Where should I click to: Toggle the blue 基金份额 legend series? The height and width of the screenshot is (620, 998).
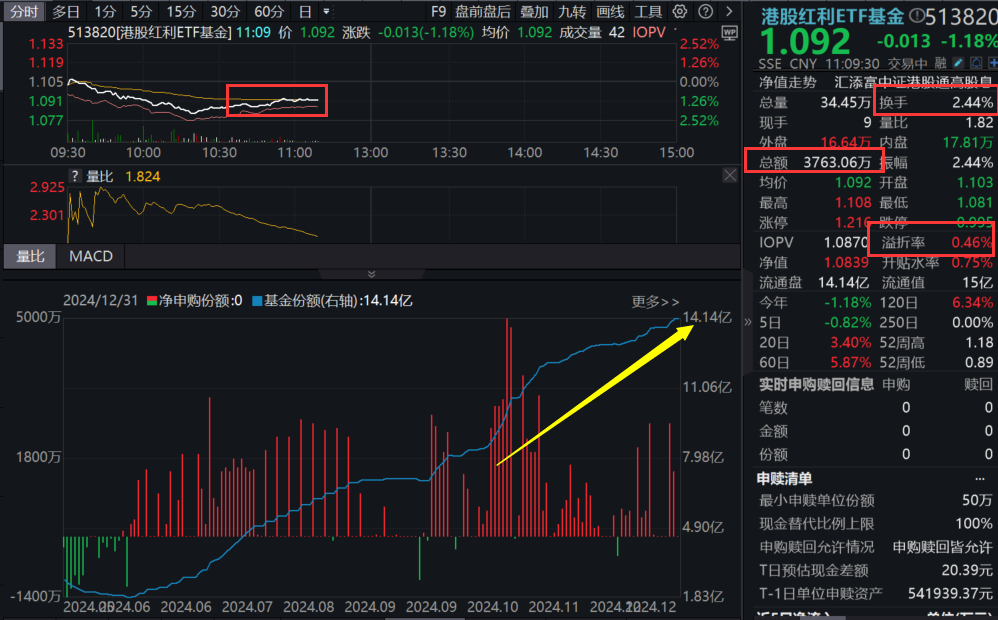pyautogui.click(x=332, y=300)
